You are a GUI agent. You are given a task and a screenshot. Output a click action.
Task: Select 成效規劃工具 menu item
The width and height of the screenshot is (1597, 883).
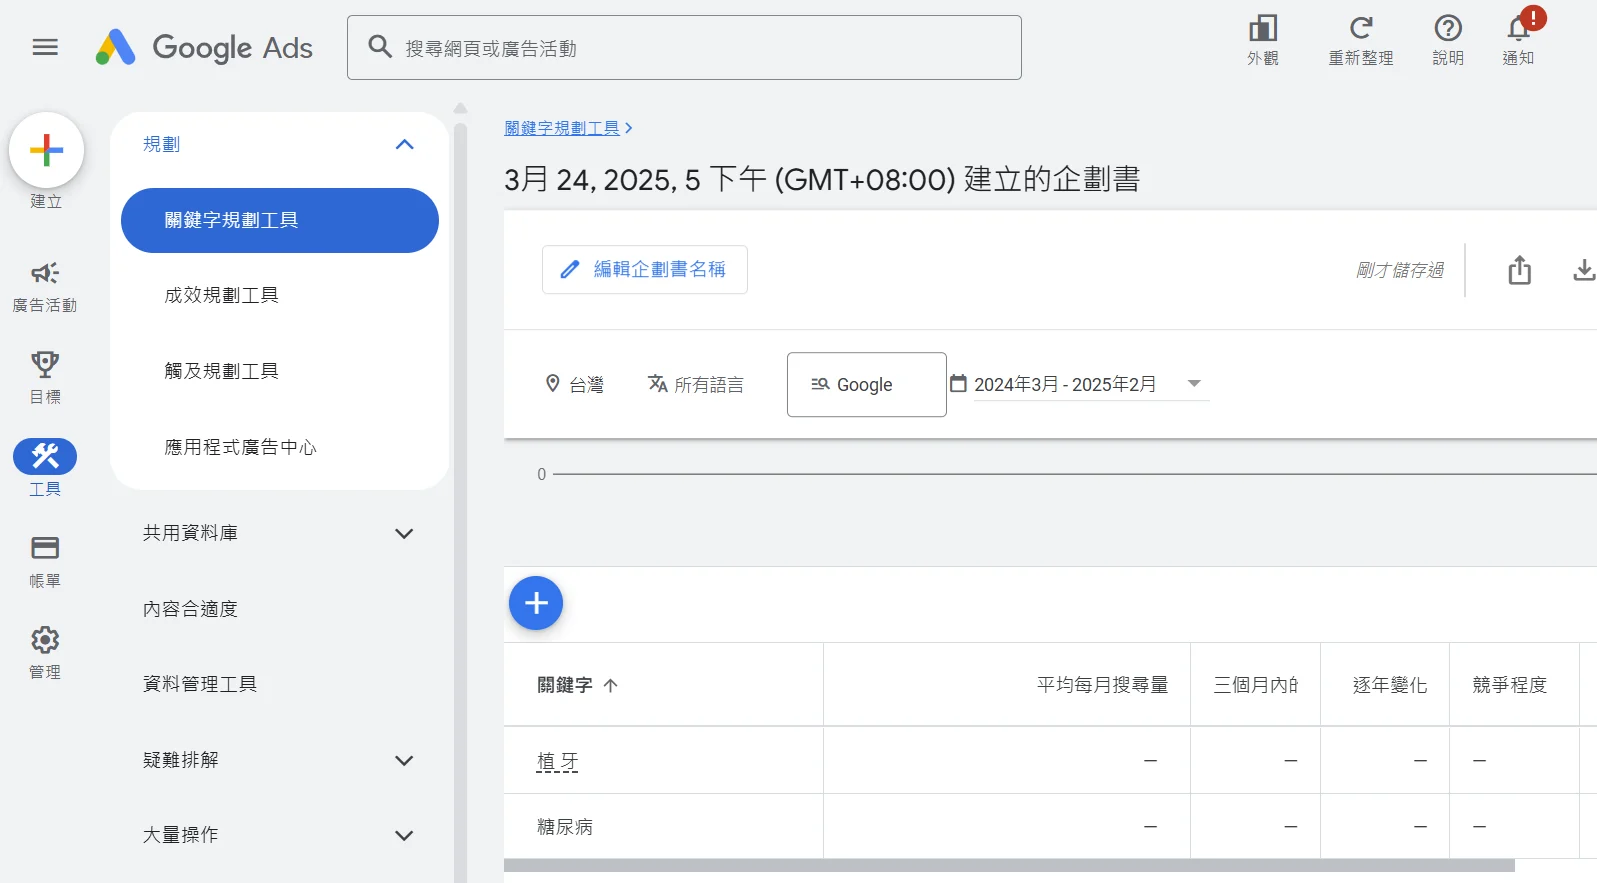pyautogui.click(x=222, y=295)
